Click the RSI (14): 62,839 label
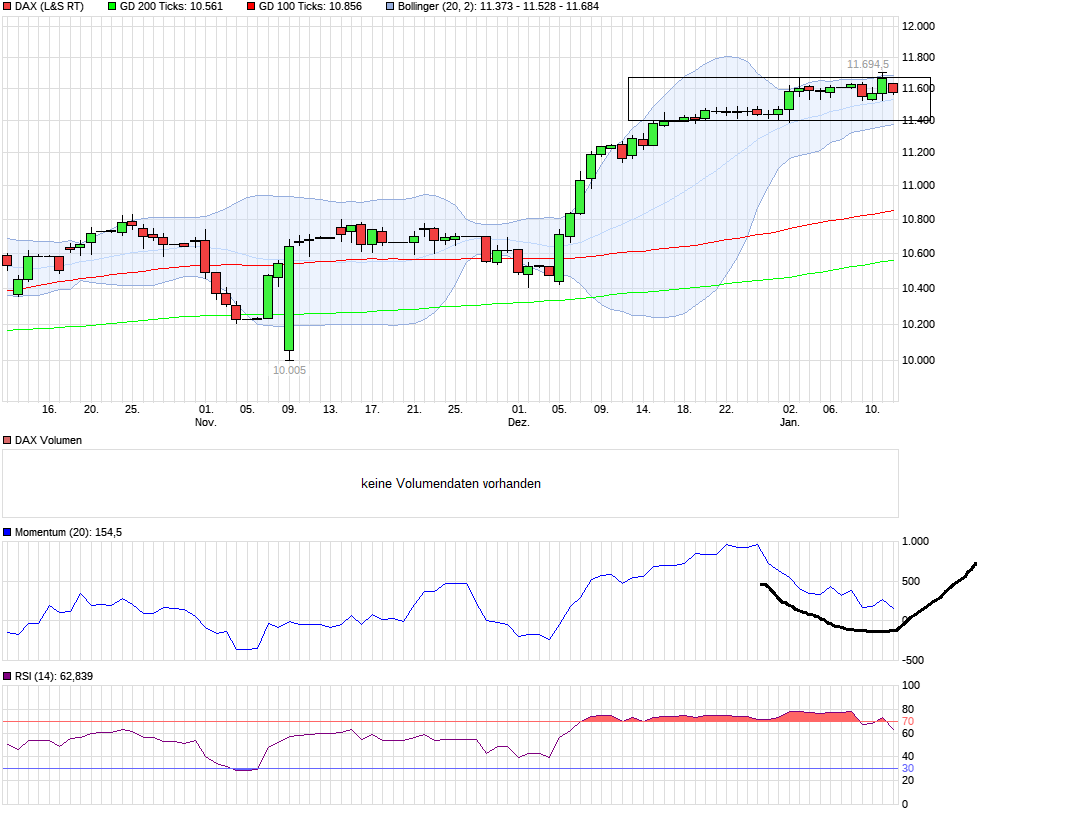This screenshot has height=814, width=1074. [x=53, y=676]
